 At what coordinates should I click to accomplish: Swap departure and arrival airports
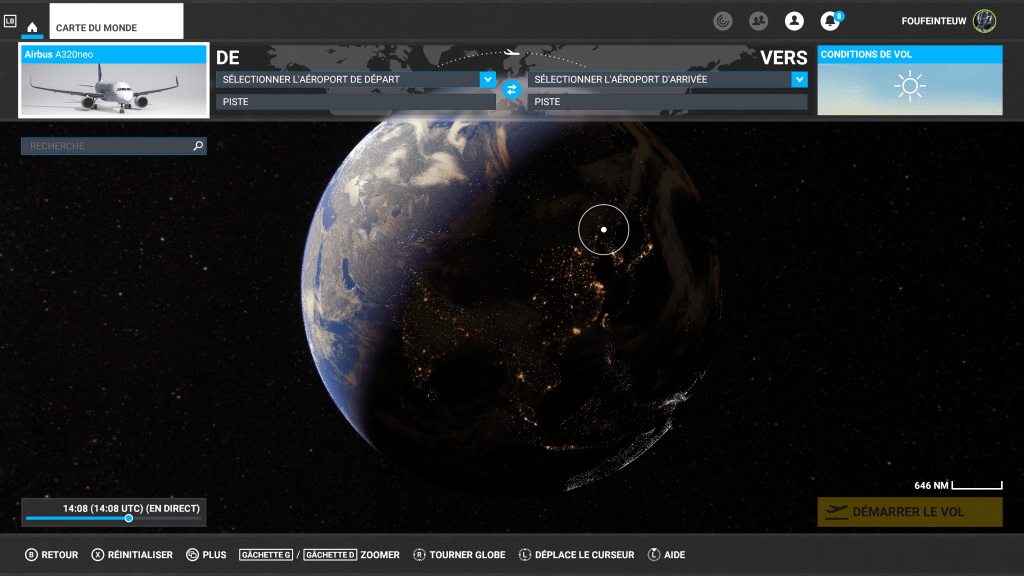pyautogui.click(x=512, y=89)
